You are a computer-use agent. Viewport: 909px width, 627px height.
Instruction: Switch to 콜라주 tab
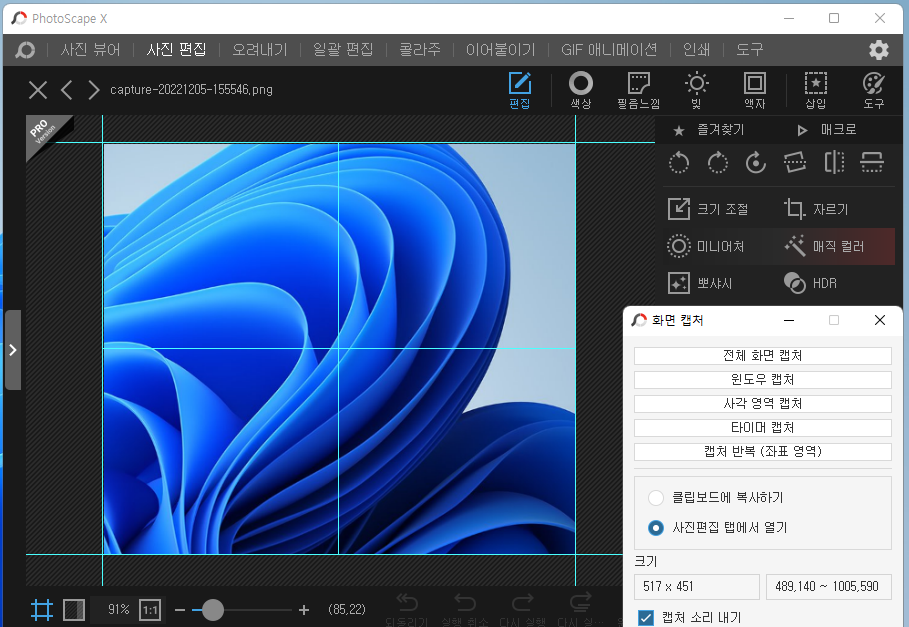[x=420, y=50]
